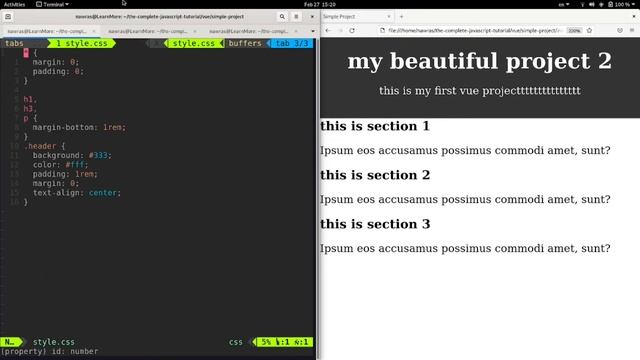The height and width of the screenshot is (360, 640).
Task: Click the vim normal mode indicator
Action: [11, 342]
